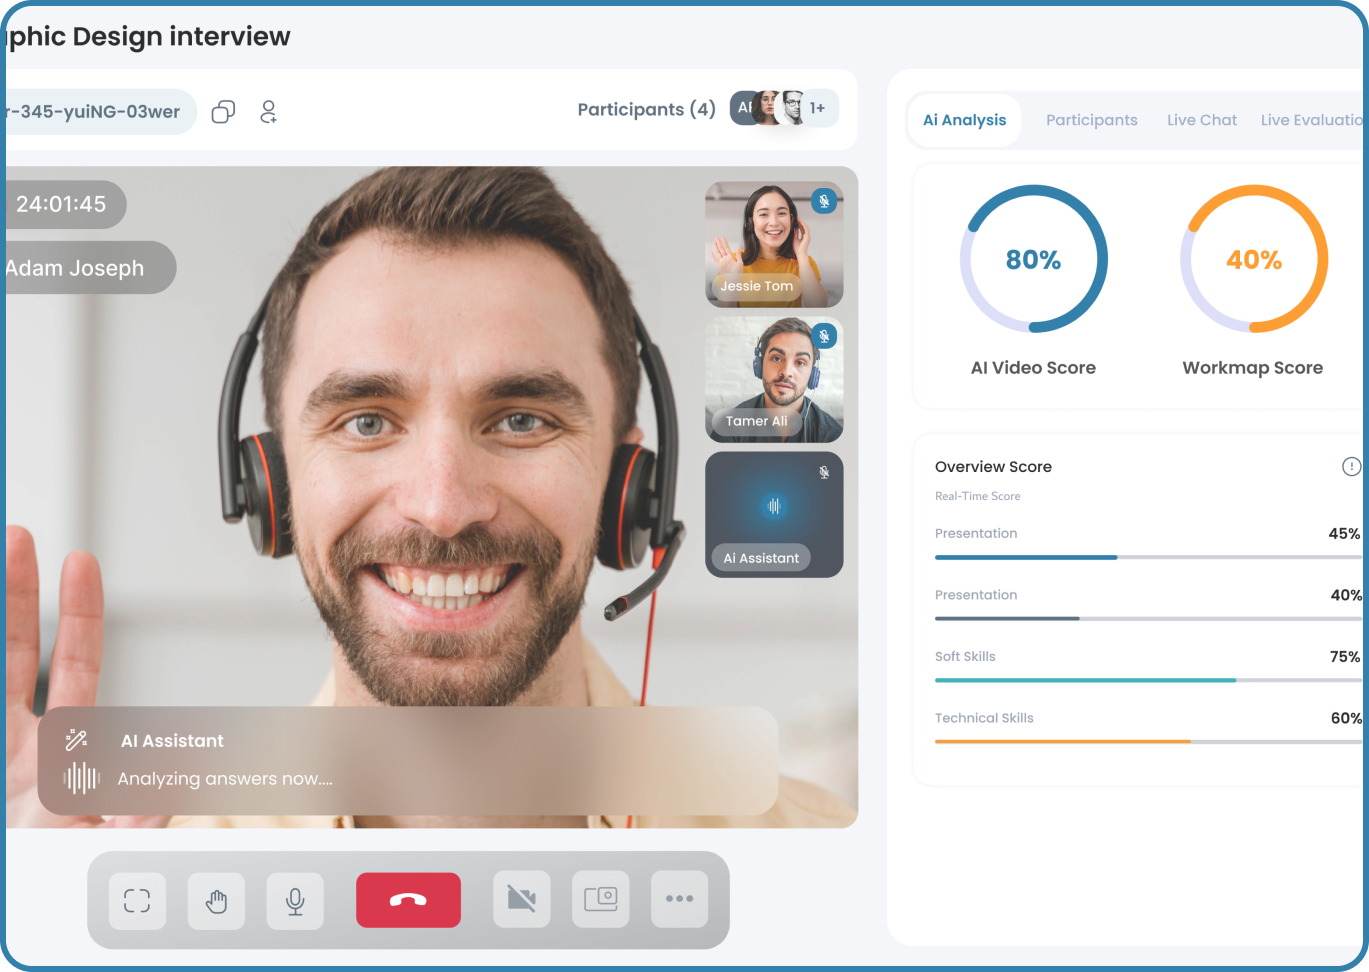
Task: Select Tamer Ali's video thumbnail
Action: coord(773,380)
